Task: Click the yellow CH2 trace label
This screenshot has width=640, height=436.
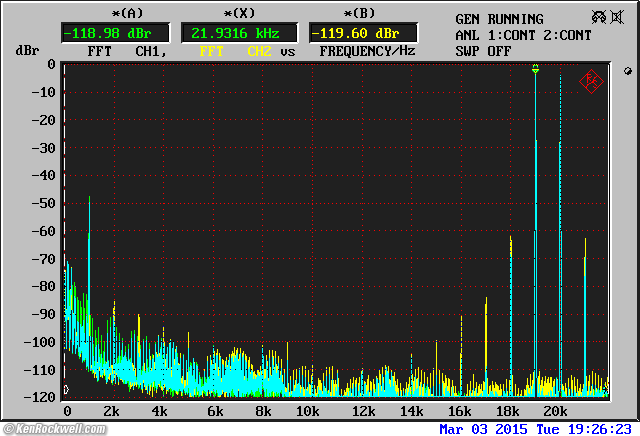Action: (258, 50)
